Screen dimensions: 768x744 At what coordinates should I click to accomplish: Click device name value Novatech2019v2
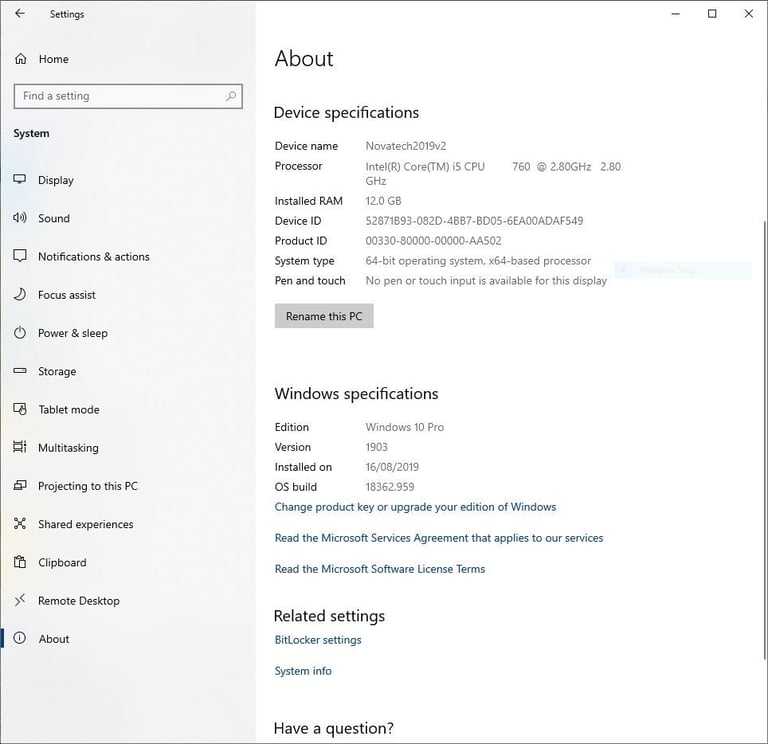point(406,146)
